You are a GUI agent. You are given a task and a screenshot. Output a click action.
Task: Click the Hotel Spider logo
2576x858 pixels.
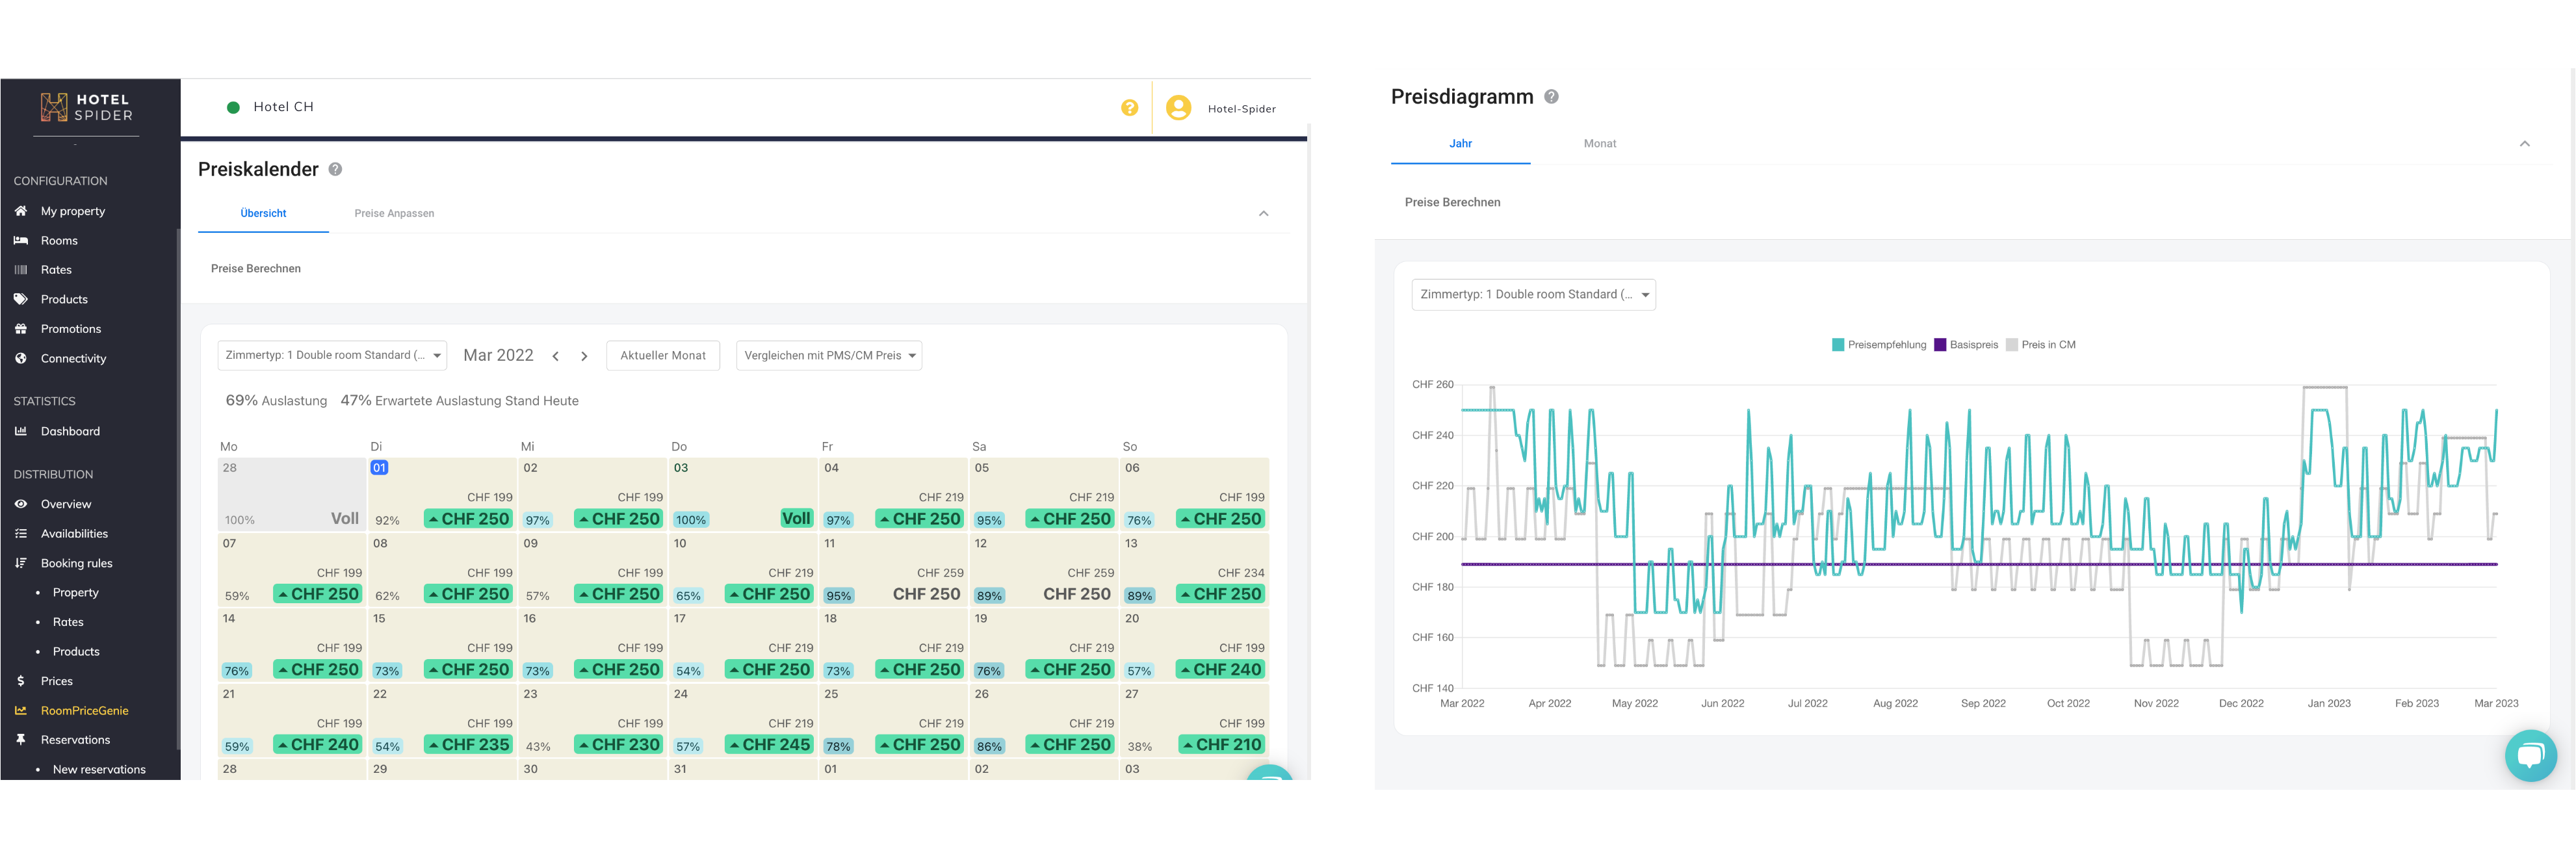[x=87, y=107]
